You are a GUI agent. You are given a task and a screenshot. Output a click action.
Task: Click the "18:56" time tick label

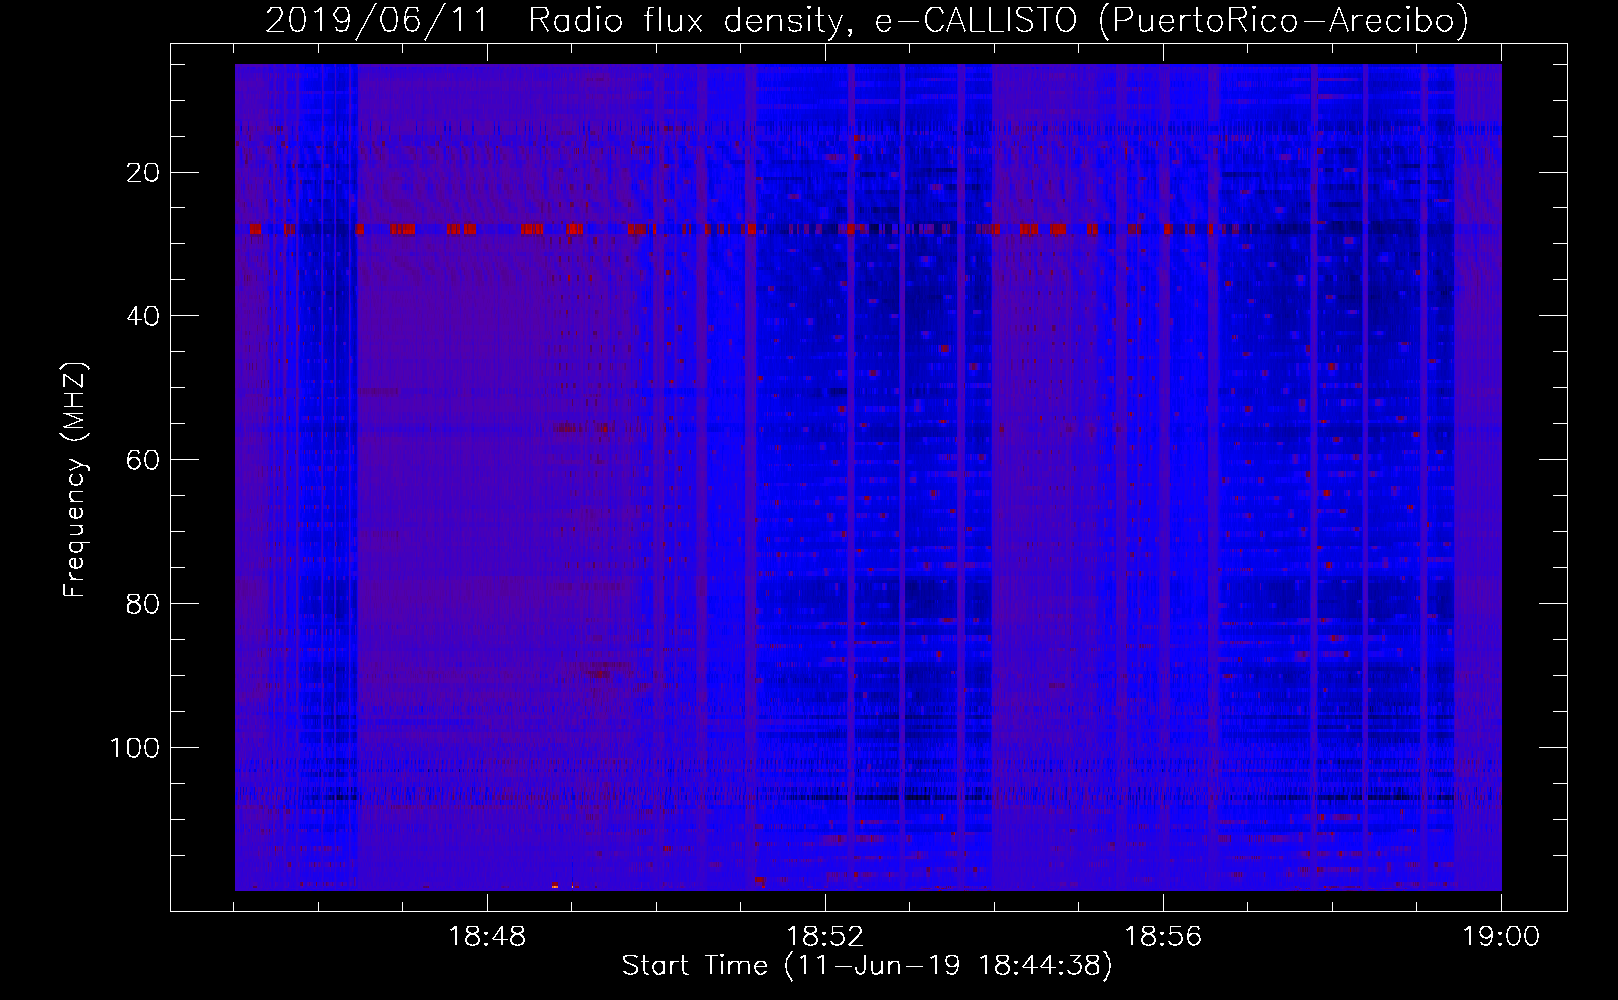coord(1163,938)
